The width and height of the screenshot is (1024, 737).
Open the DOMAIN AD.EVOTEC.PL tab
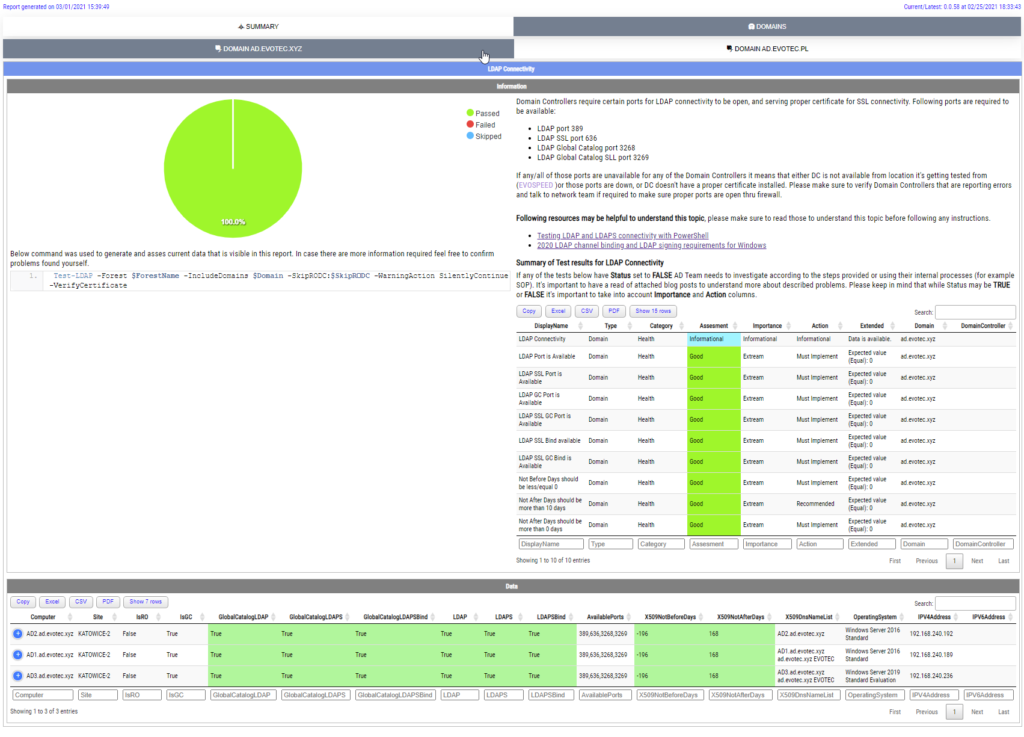pyautogui.click(x=768, y=47)
